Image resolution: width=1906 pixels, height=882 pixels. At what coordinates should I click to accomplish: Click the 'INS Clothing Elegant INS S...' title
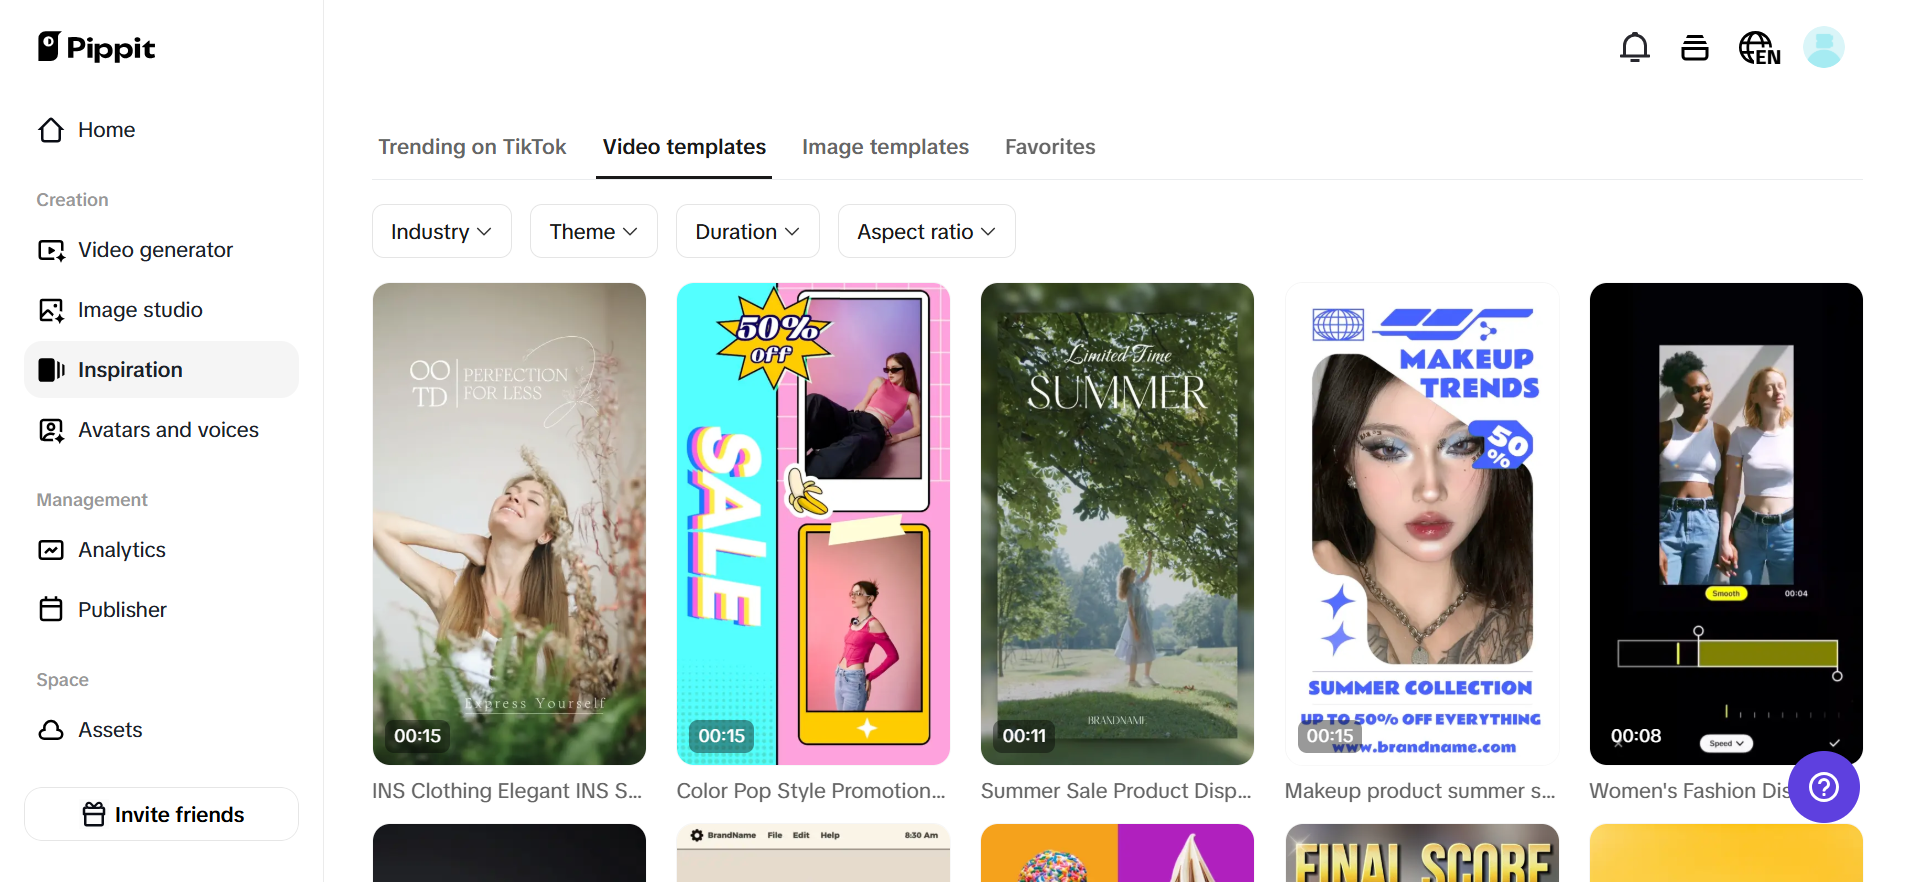pyautogui.click(x=507, y=791)
